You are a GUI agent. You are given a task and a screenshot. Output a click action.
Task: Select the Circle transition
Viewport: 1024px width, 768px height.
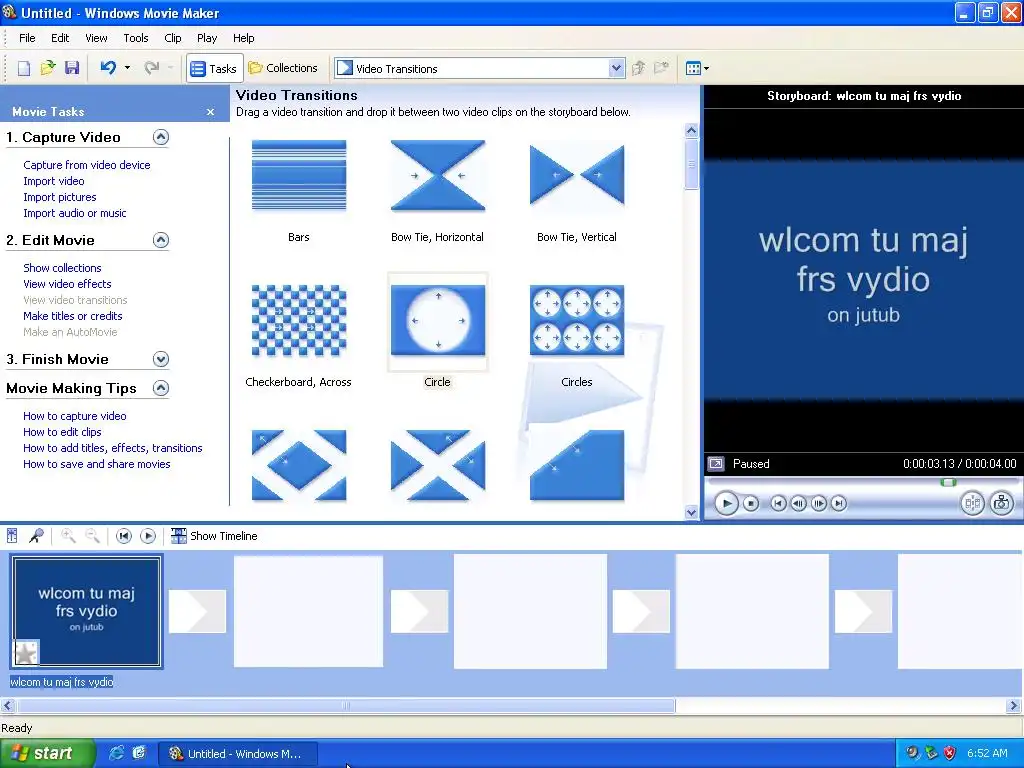point(438,320)
